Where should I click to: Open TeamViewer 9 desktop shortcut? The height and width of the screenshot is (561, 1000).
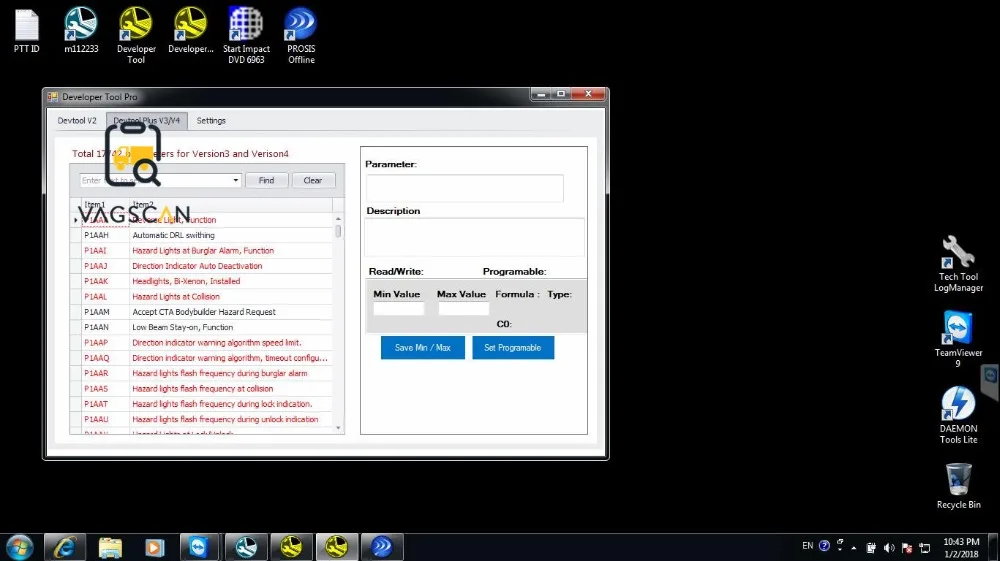click(x=958, y=339)
